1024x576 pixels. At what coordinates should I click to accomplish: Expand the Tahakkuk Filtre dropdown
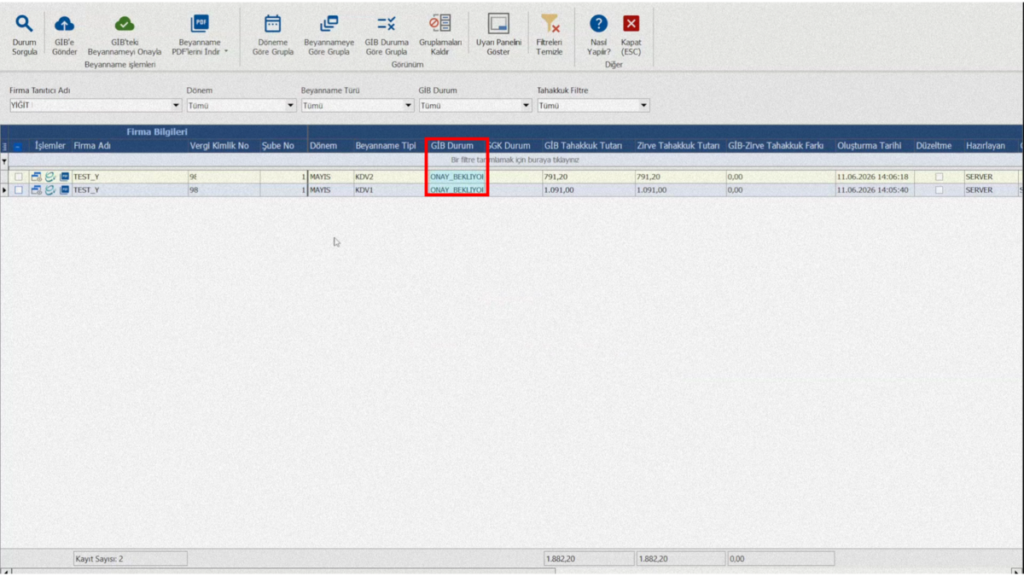pos(643,105)
